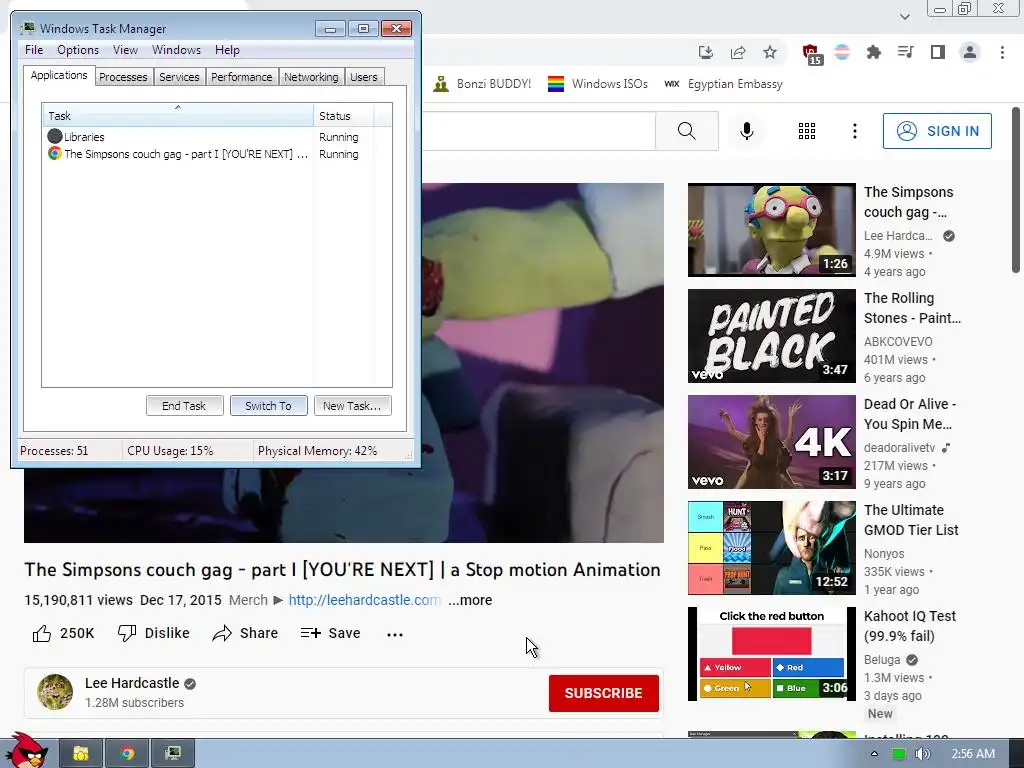Screen dimensions: 1024x768
Task: Open the Dead Or Alive 4K thumbnail
Action: [x=771, y=441]
